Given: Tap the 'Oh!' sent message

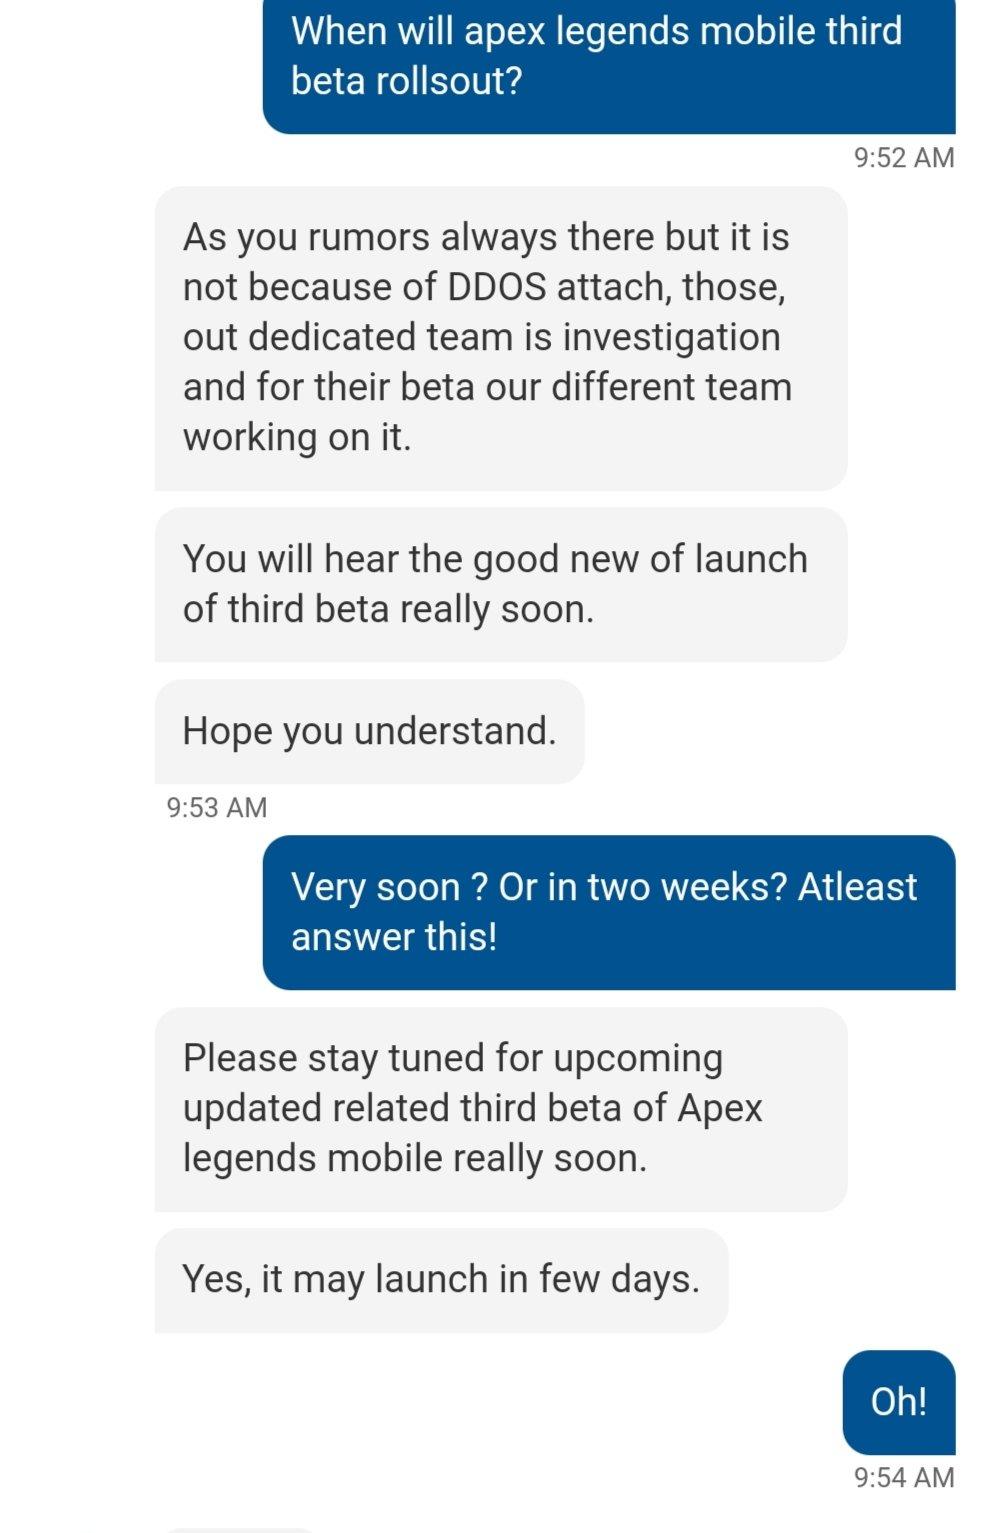Looking at the screenshot, I should pos(899,1402).
